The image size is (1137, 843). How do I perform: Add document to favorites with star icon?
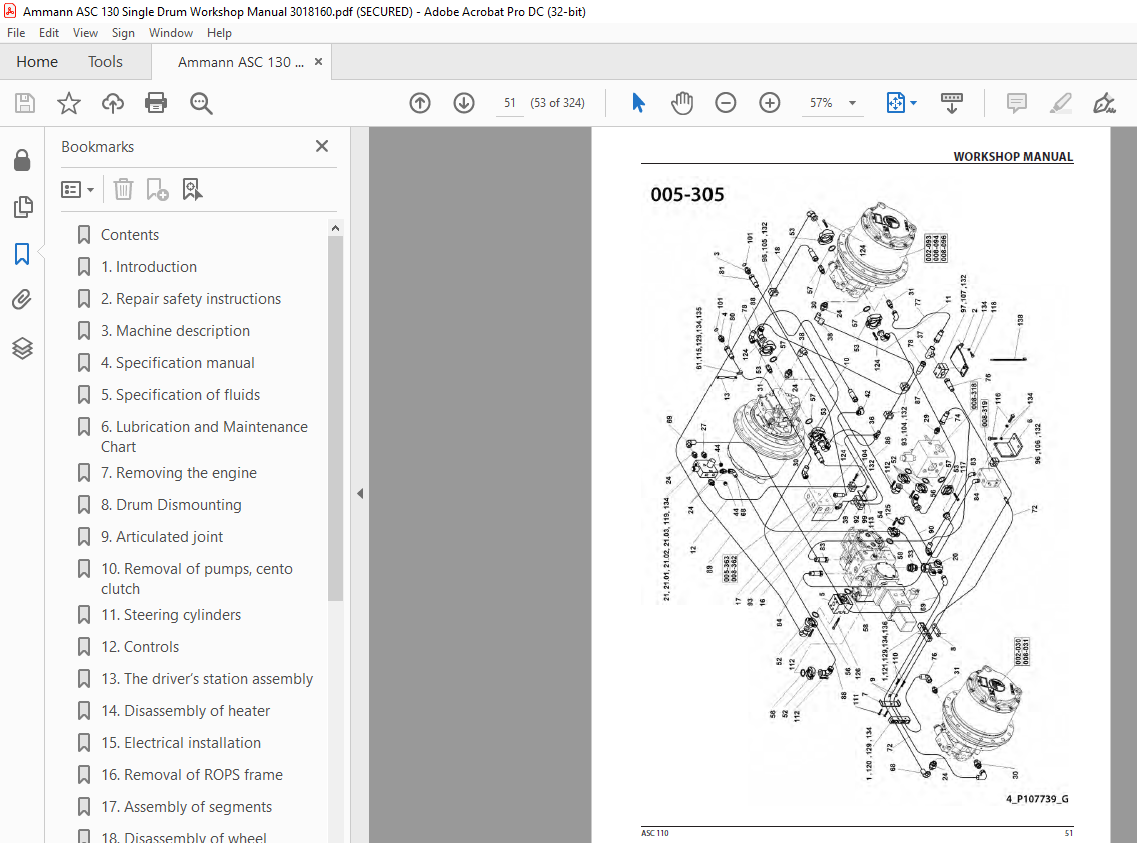69,103
